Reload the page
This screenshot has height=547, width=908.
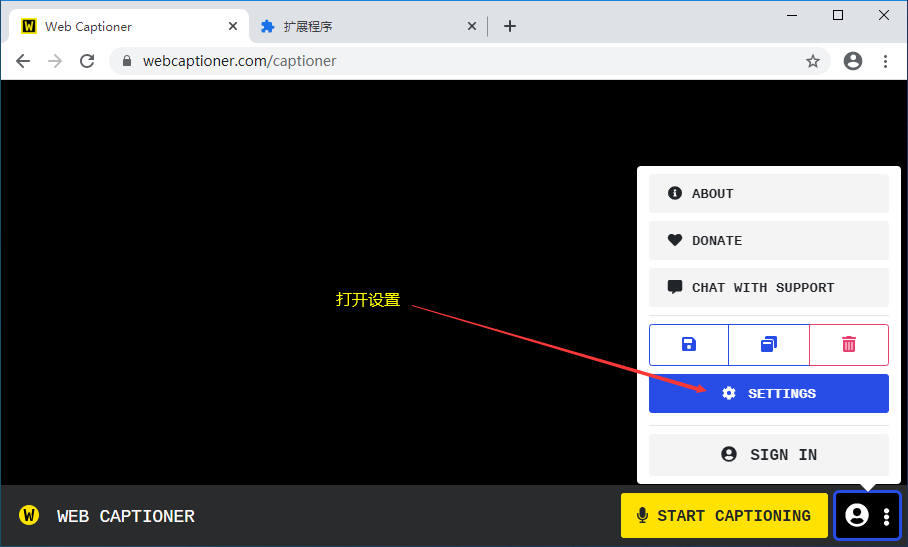pos(87,61)
